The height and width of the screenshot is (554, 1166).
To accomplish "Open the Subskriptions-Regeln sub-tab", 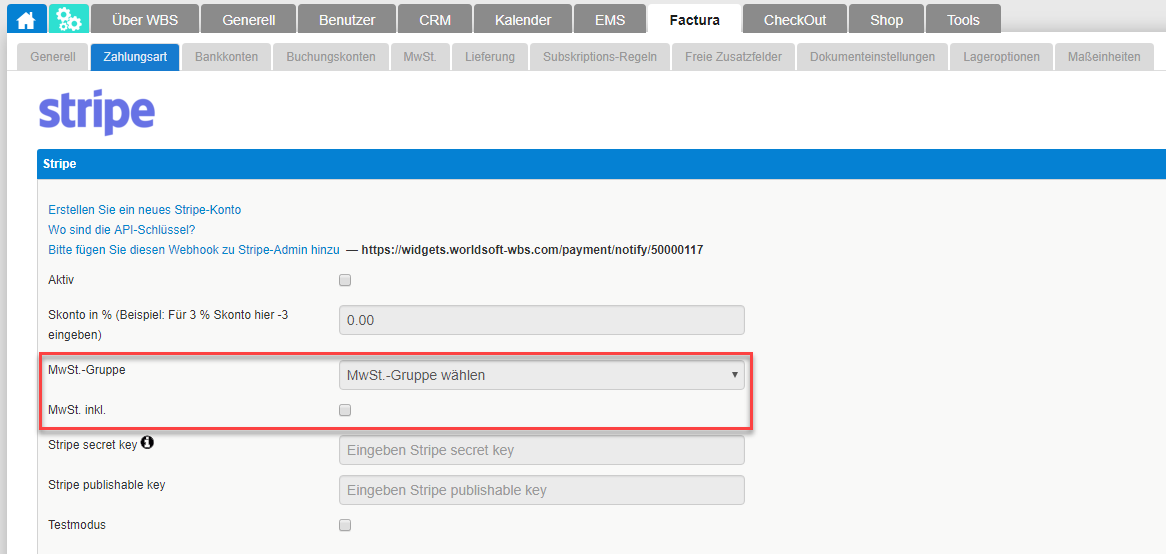I will [600, 57].
